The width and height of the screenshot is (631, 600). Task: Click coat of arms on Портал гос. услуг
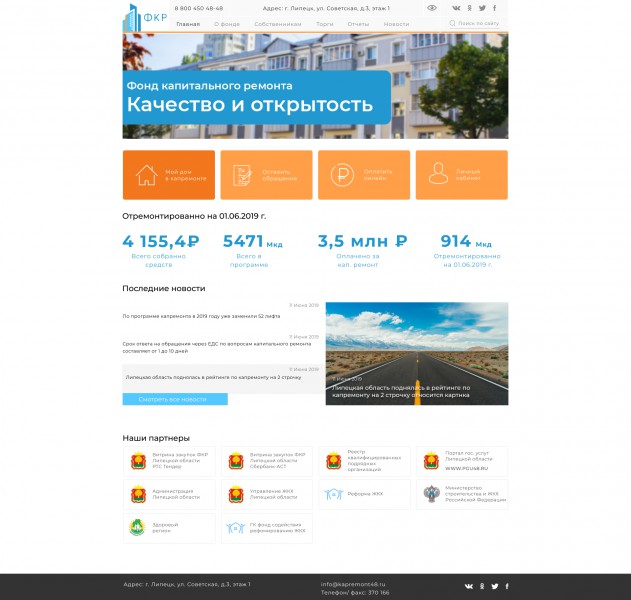coord(431,461)
